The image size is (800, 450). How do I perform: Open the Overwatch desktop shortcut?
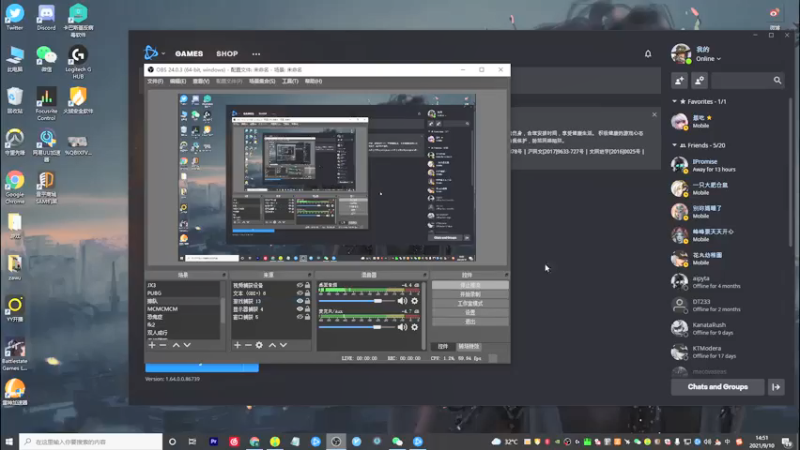(15, 142)
